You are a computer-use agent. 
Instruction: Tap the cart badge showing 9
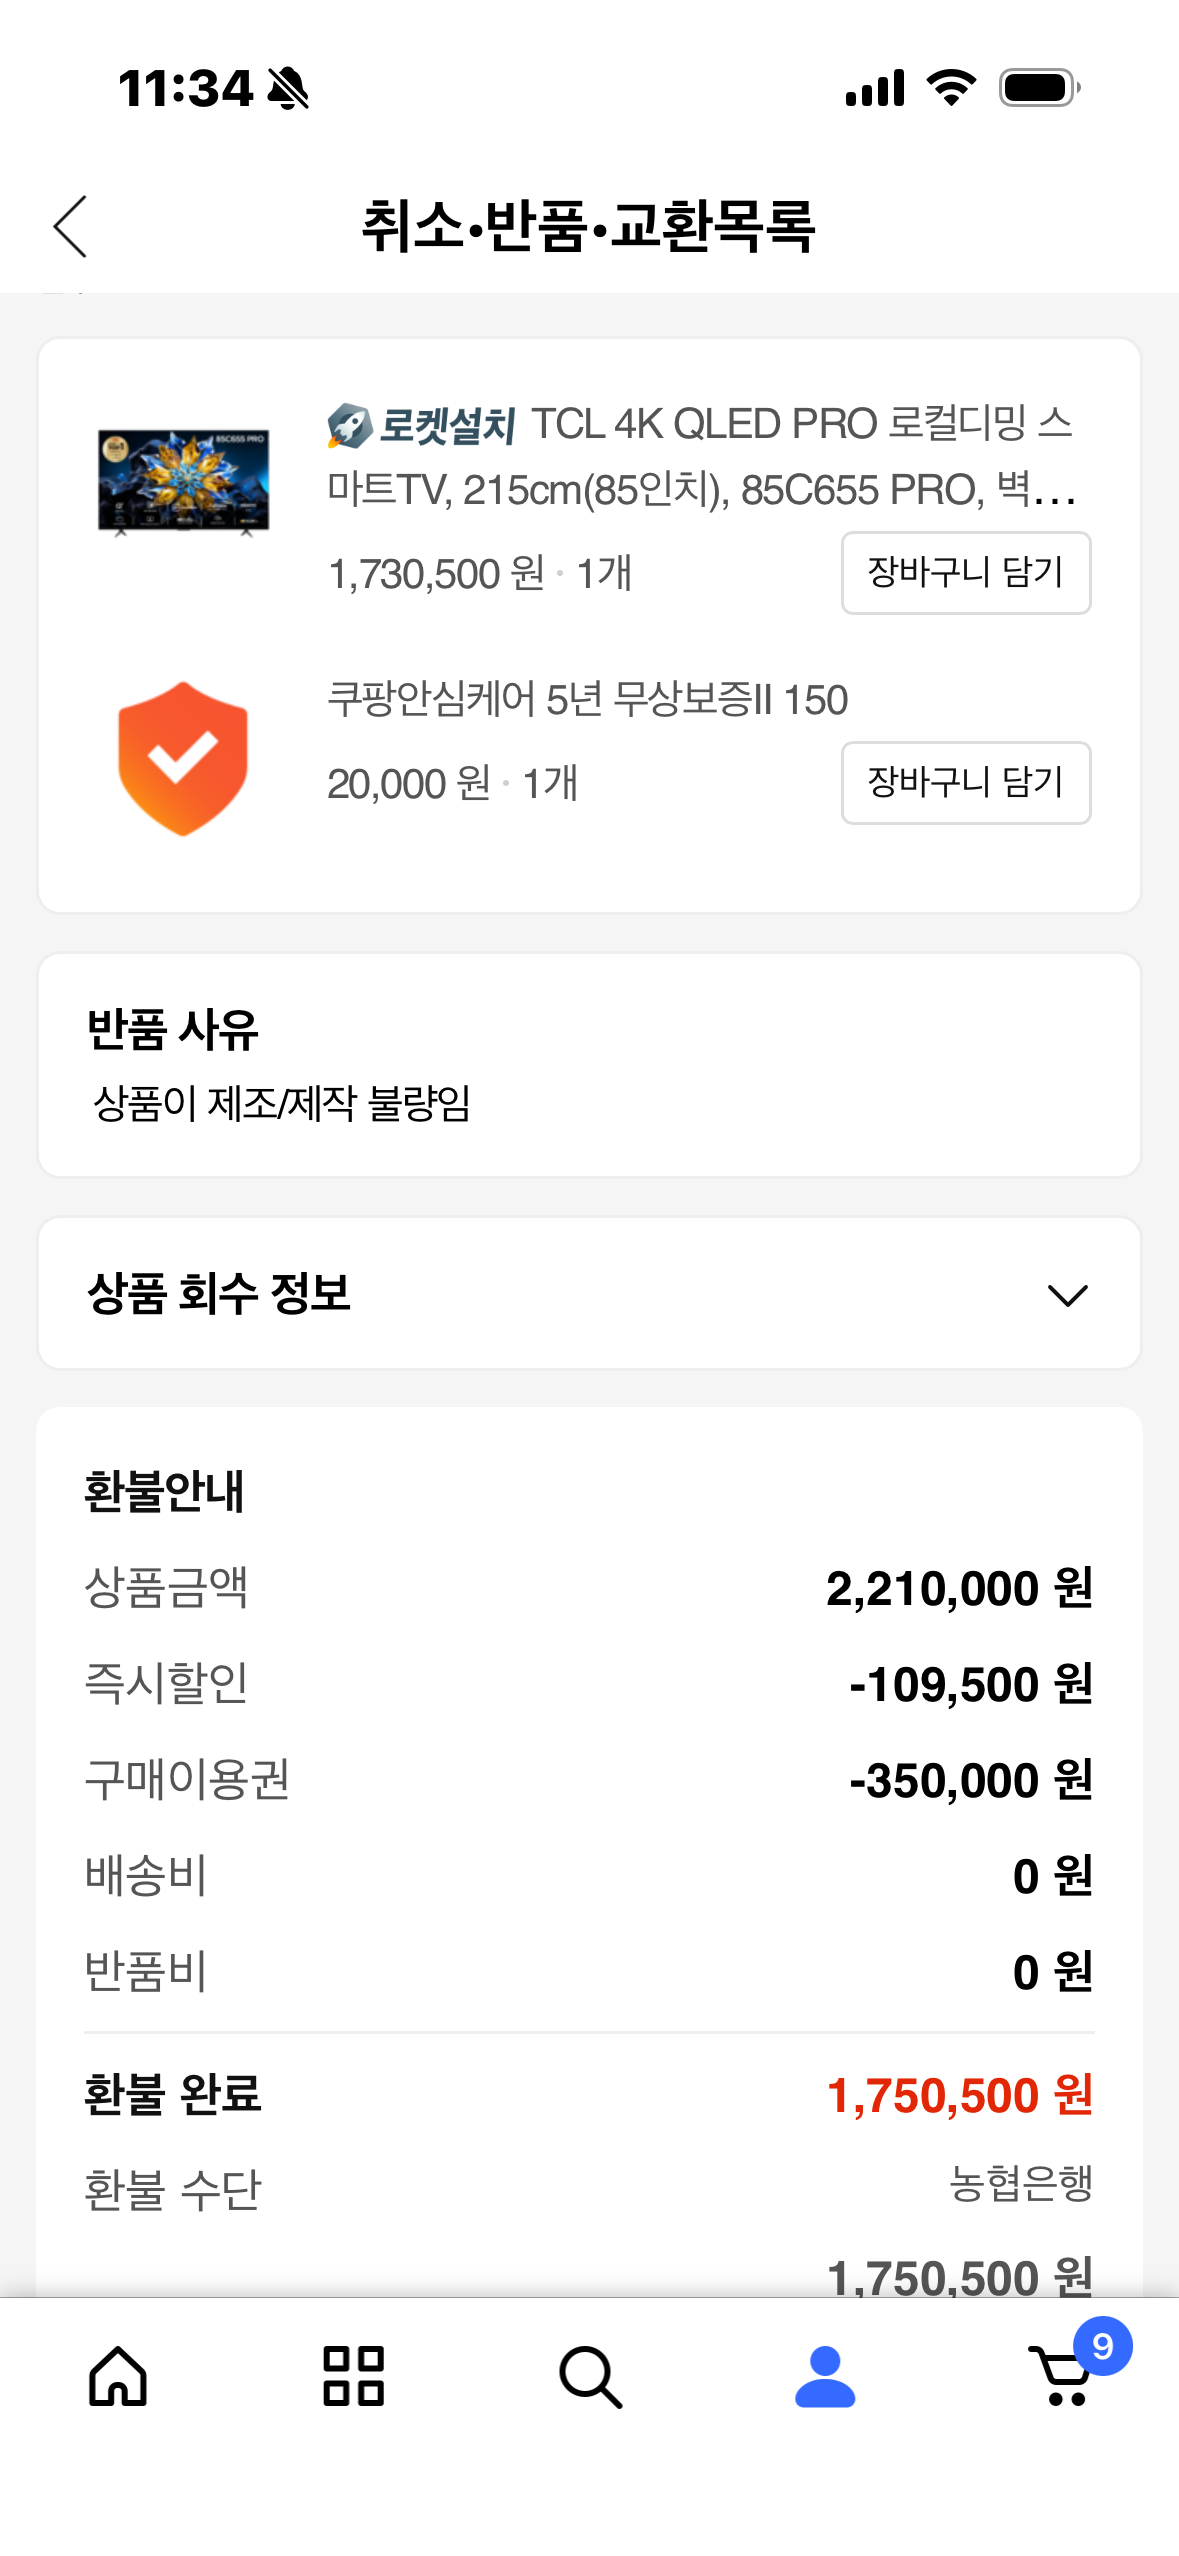(1102, 2346)
